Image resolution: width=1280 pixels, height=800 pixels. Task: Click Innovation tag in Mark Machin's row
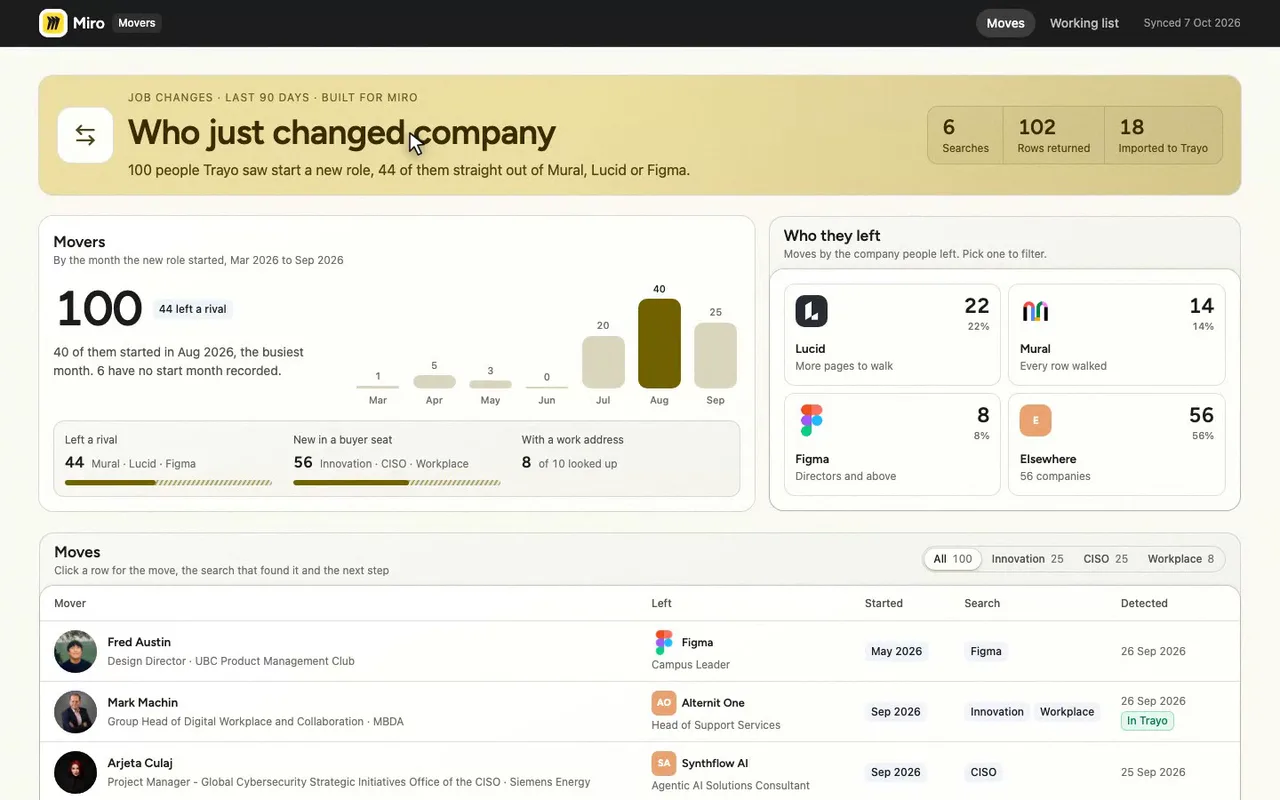point(997,712)
